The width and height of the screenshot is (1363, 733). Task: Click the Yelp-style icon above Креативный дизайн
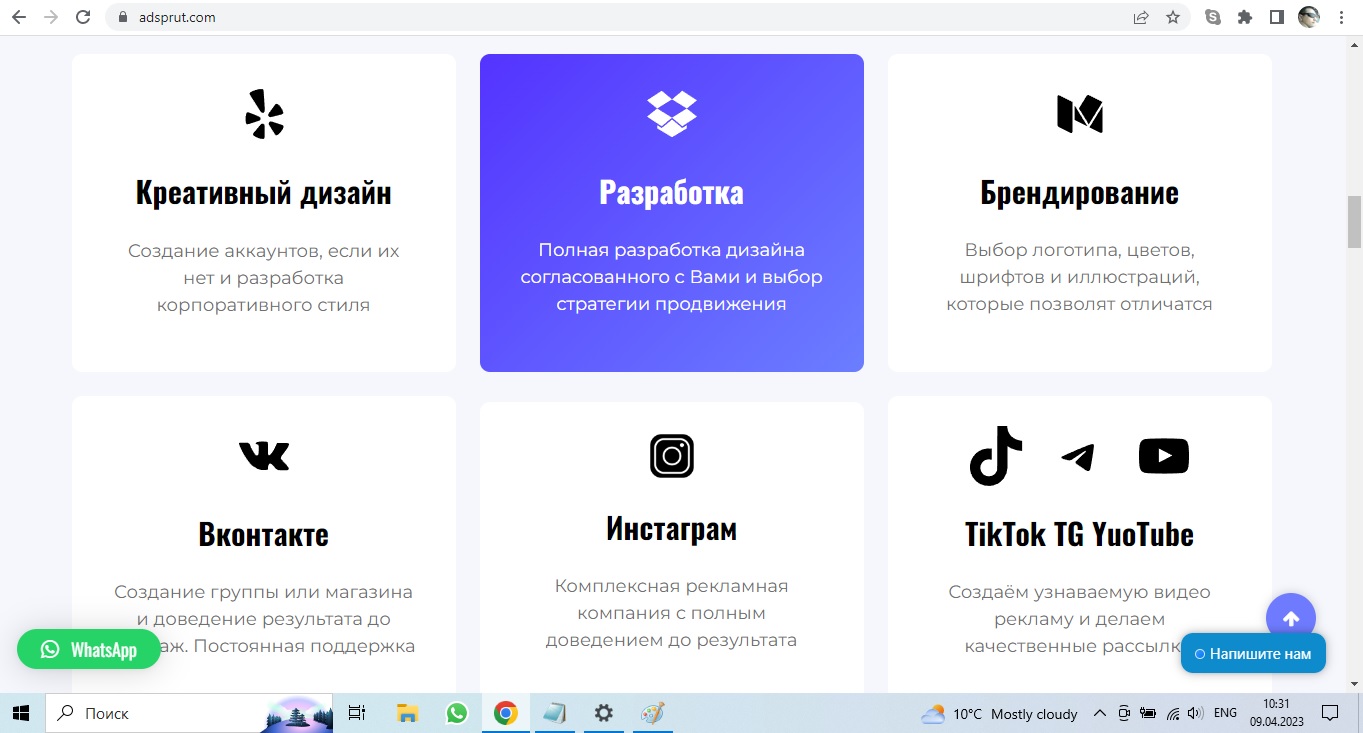pyautogui.click(x=264, y=114)
